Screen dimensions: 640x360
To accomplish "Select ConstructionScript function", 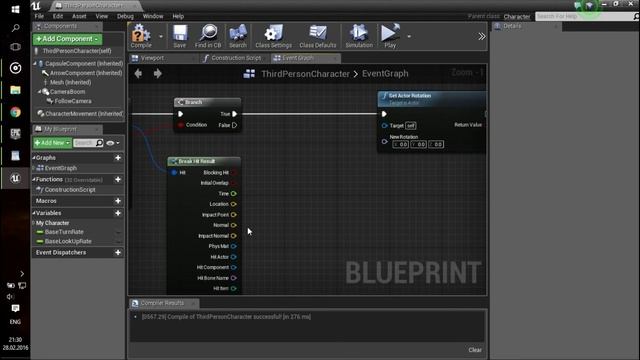I will 70,190.
